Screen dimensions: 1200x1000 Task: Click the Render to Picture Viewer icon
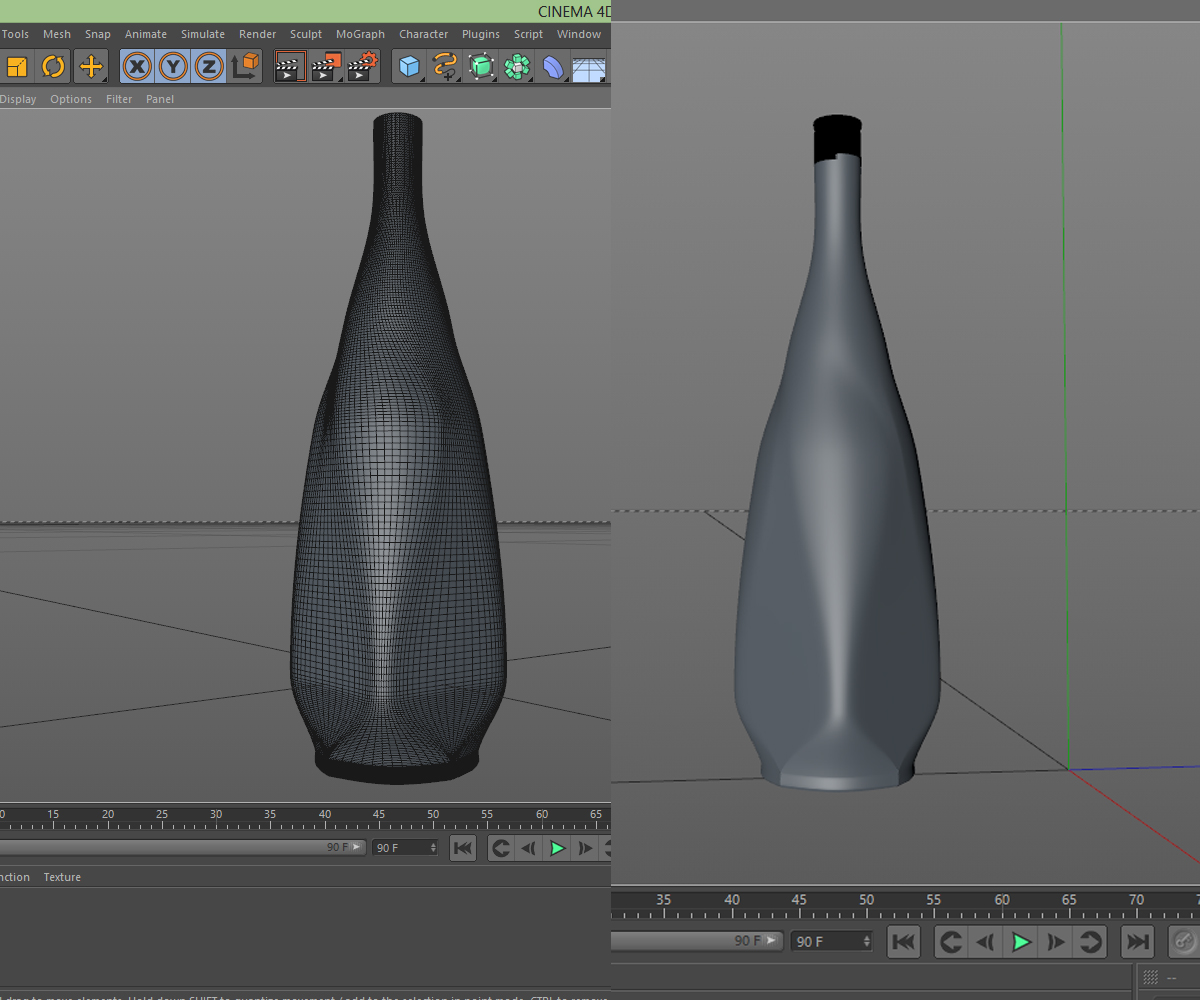(327, 67)
